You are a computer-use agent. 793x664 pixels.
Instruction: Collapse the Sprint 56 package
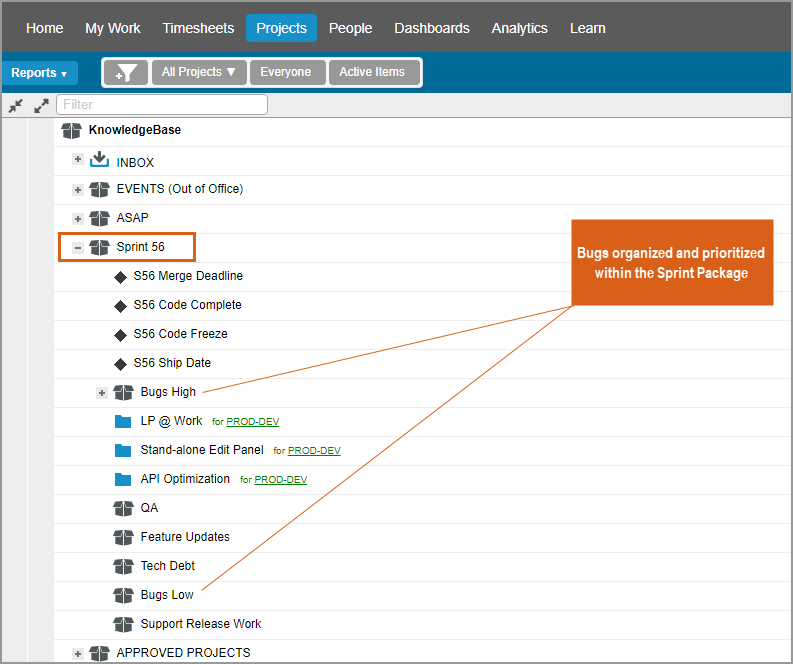[x=78, y=247]
